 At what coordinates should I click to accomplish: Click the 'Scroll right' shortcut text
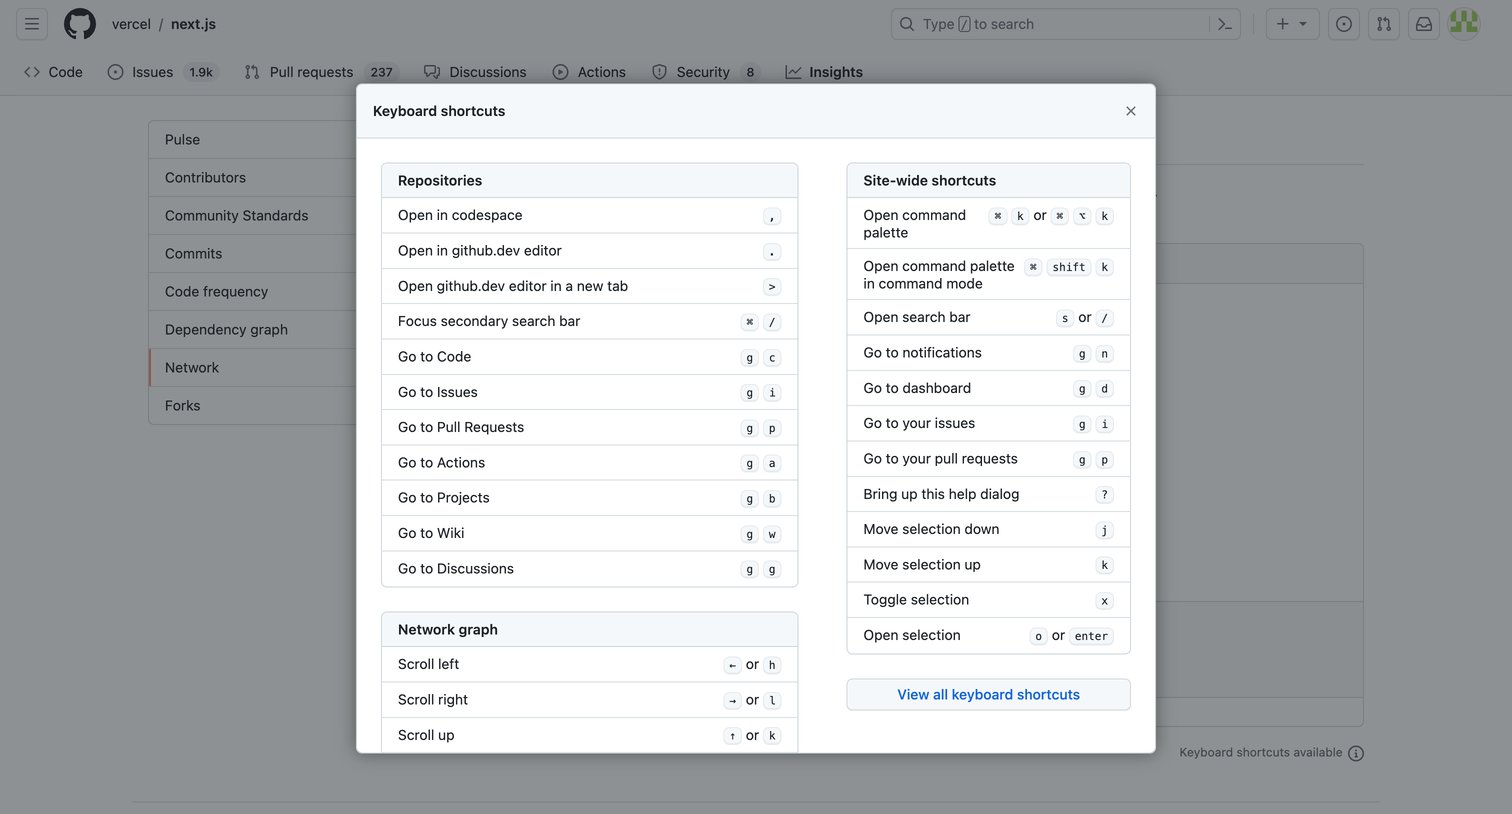point(433,700)
